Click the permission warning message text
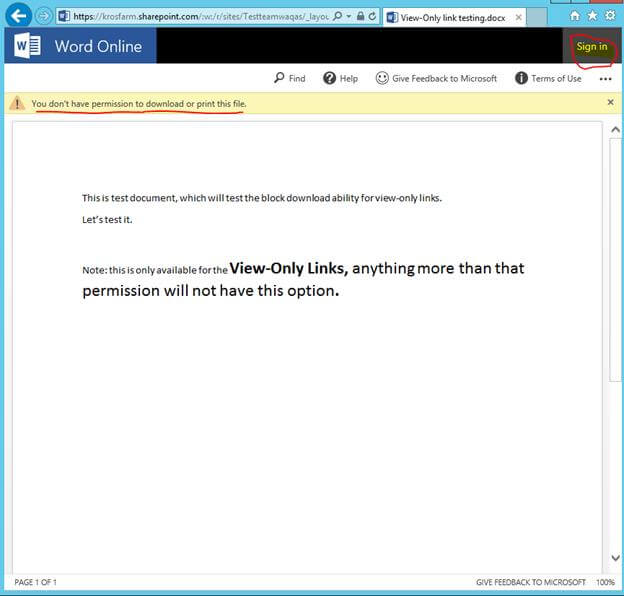This screenshot has width=624, height=596. 139,104
